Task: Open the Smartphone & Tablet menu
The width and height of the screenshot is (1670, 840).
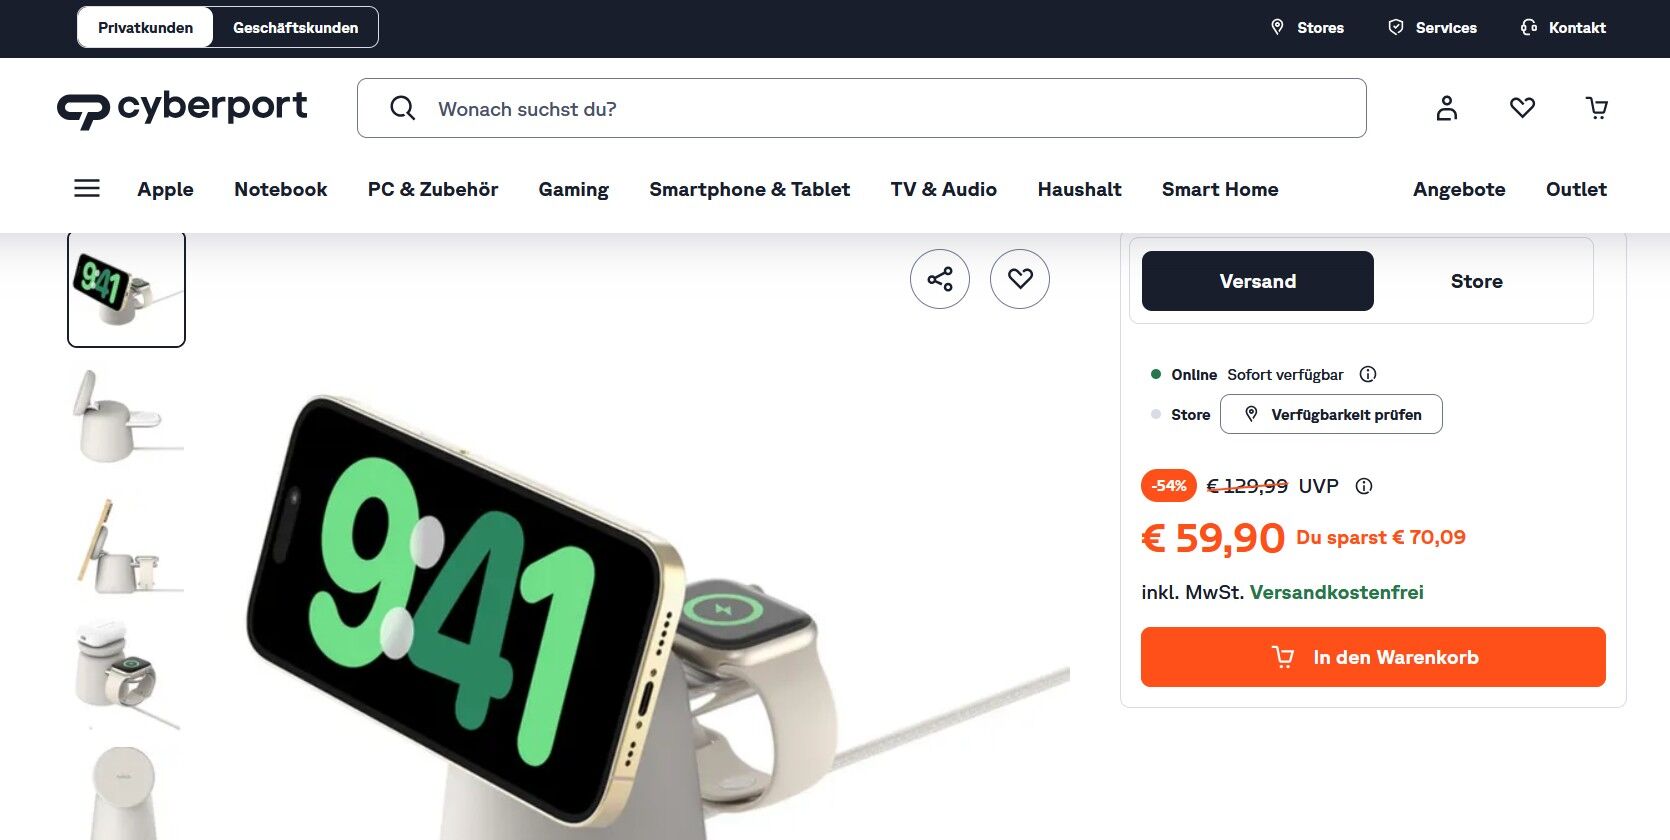Action: pos(749,189)
